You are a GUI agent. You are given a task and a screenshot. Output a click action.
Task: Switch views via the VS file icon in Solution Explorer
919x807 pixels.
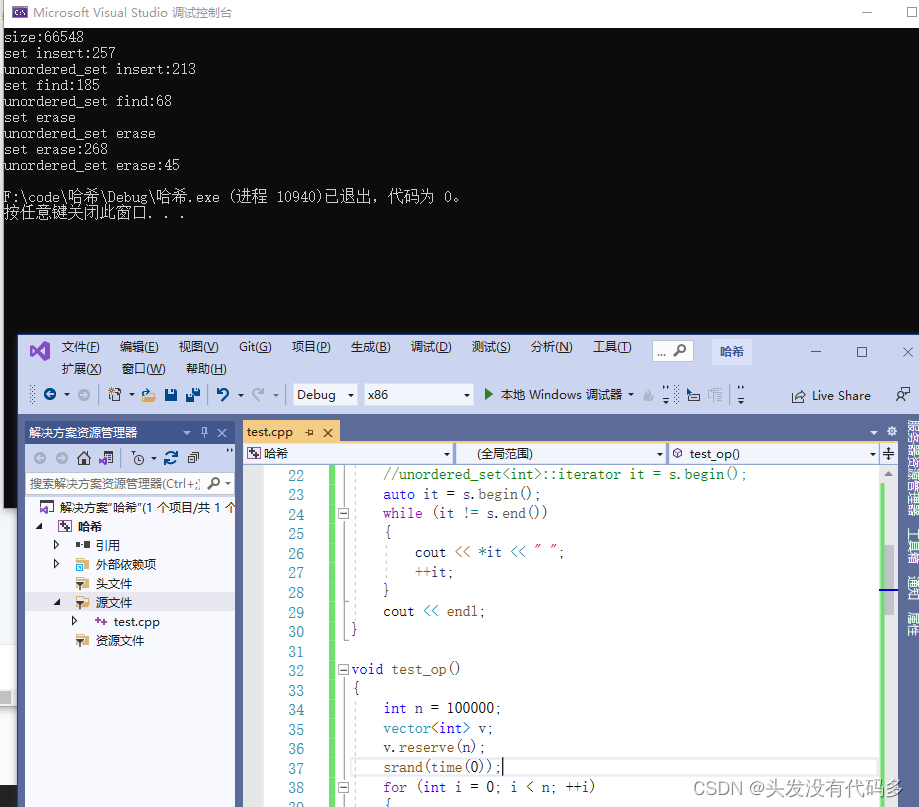point(106,458)
